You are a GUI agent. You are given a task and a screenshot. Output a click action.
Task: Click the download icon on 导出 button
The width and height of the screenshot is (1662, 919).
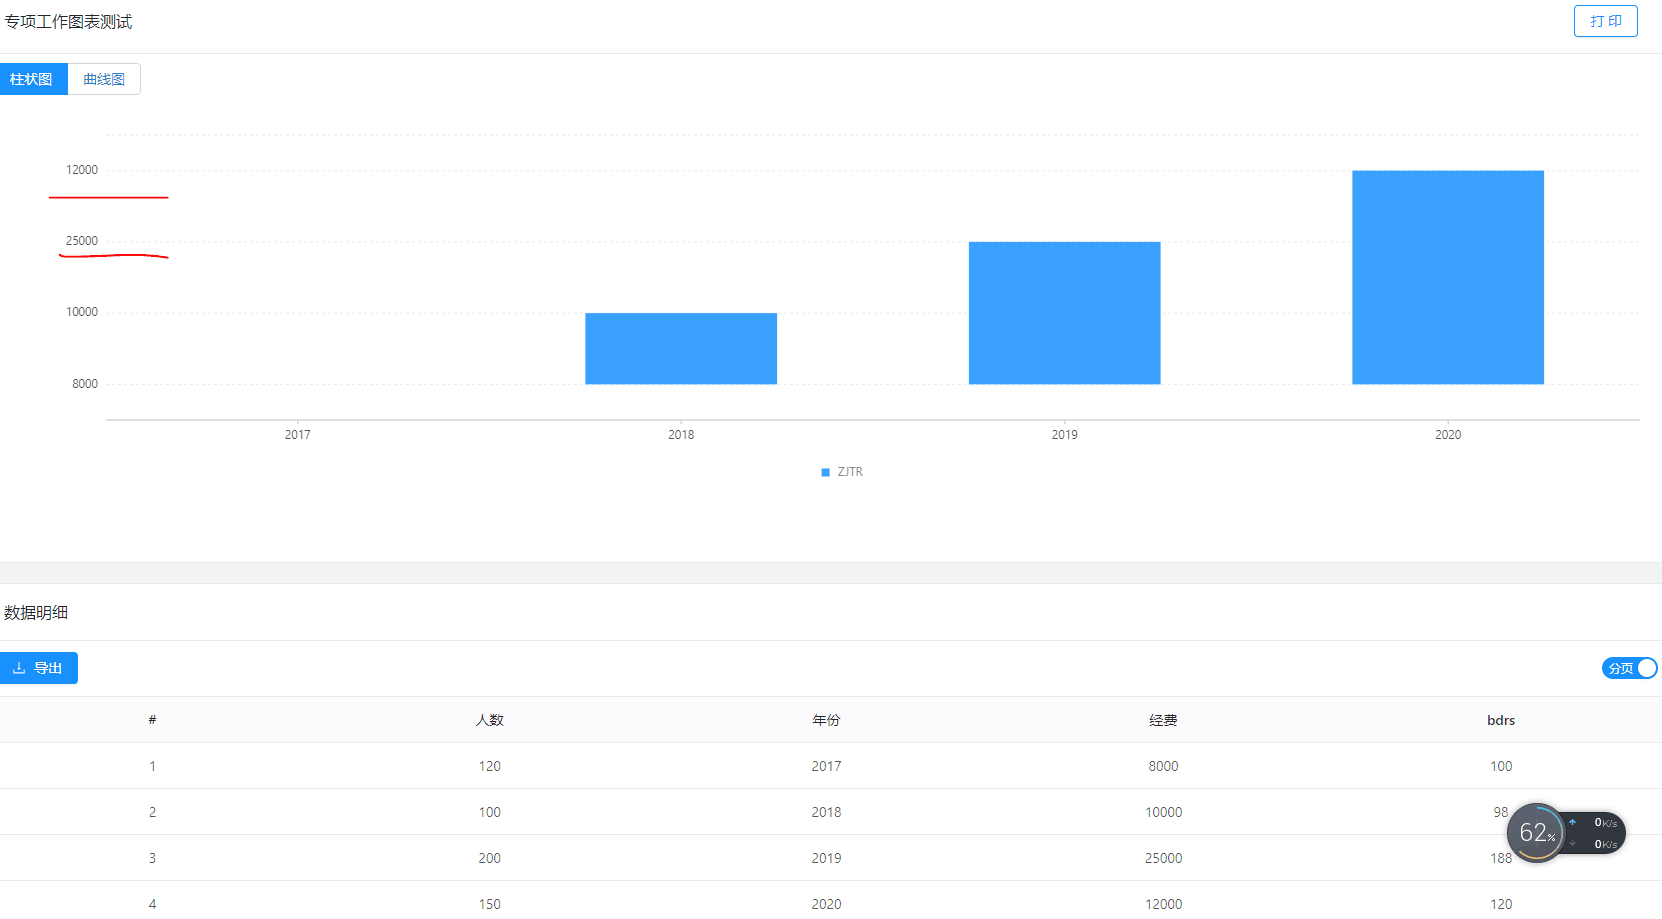point(19,668)
